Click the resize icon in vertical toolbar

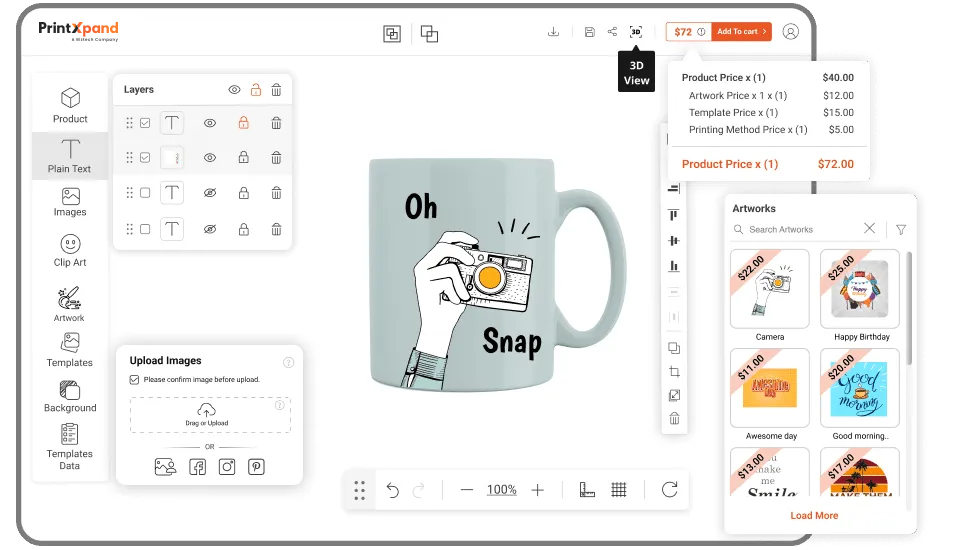(674, 395)
